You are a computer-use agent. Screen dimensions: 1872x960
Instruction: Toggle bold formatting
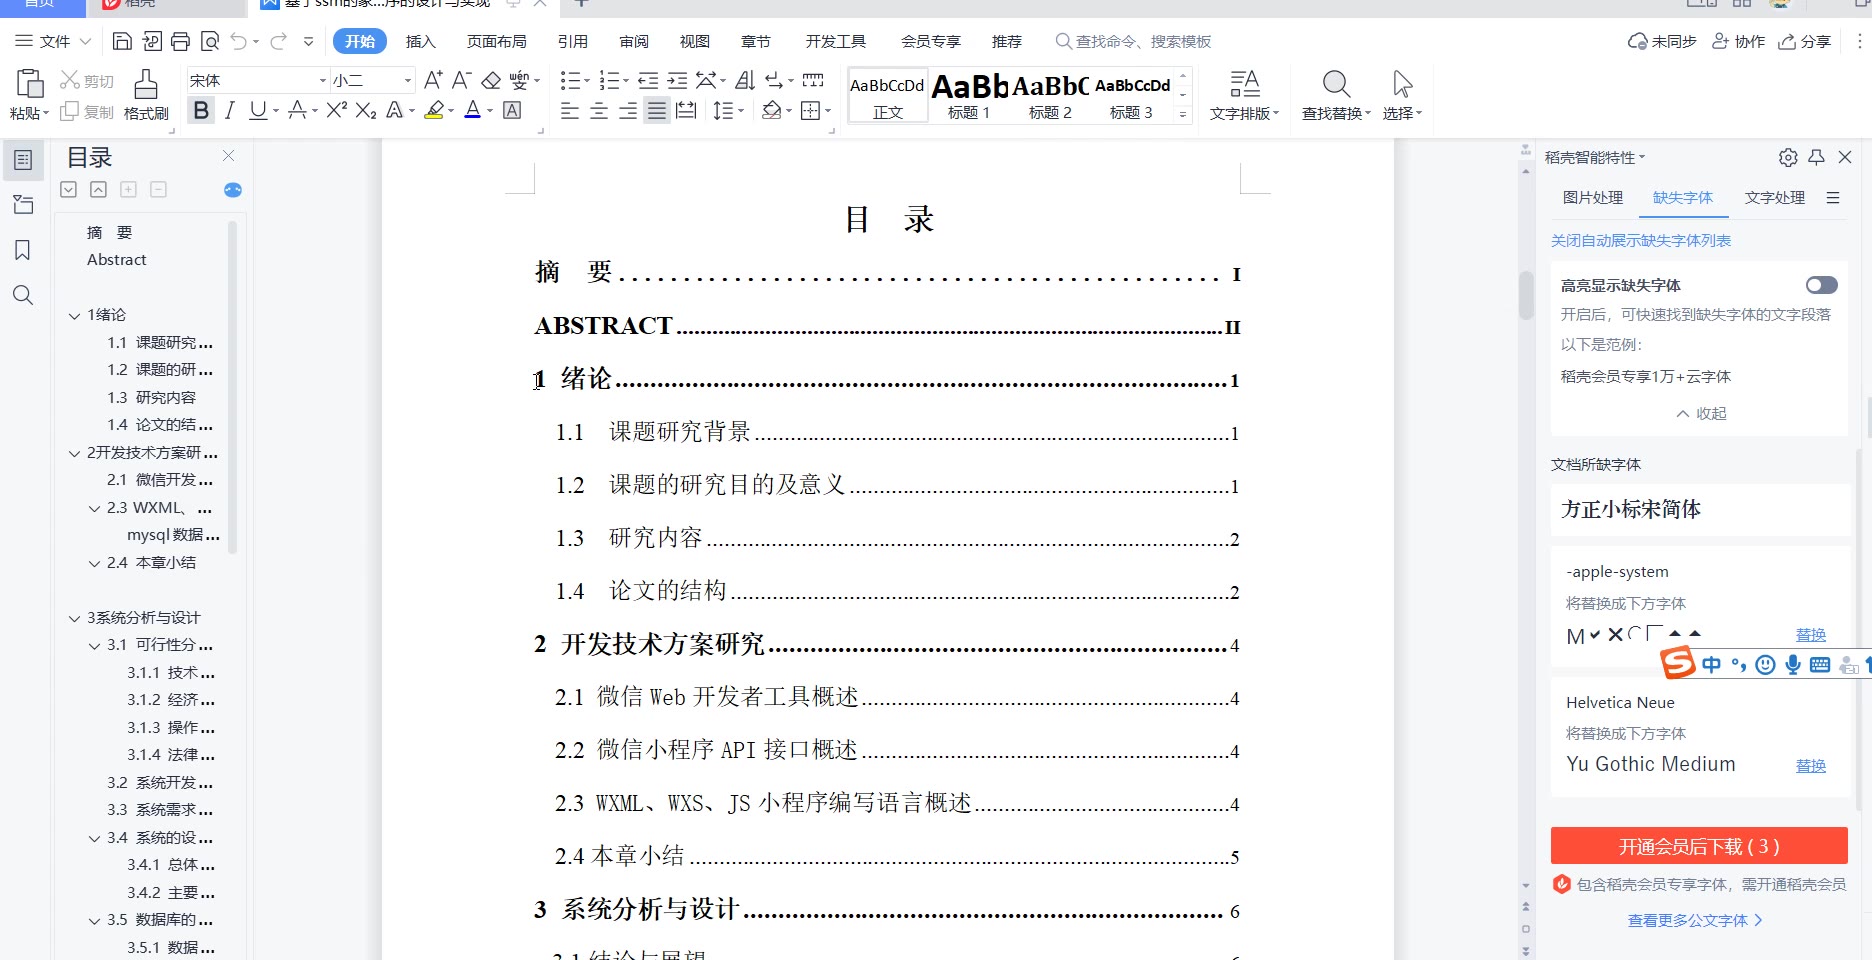(x=201, y=110)
